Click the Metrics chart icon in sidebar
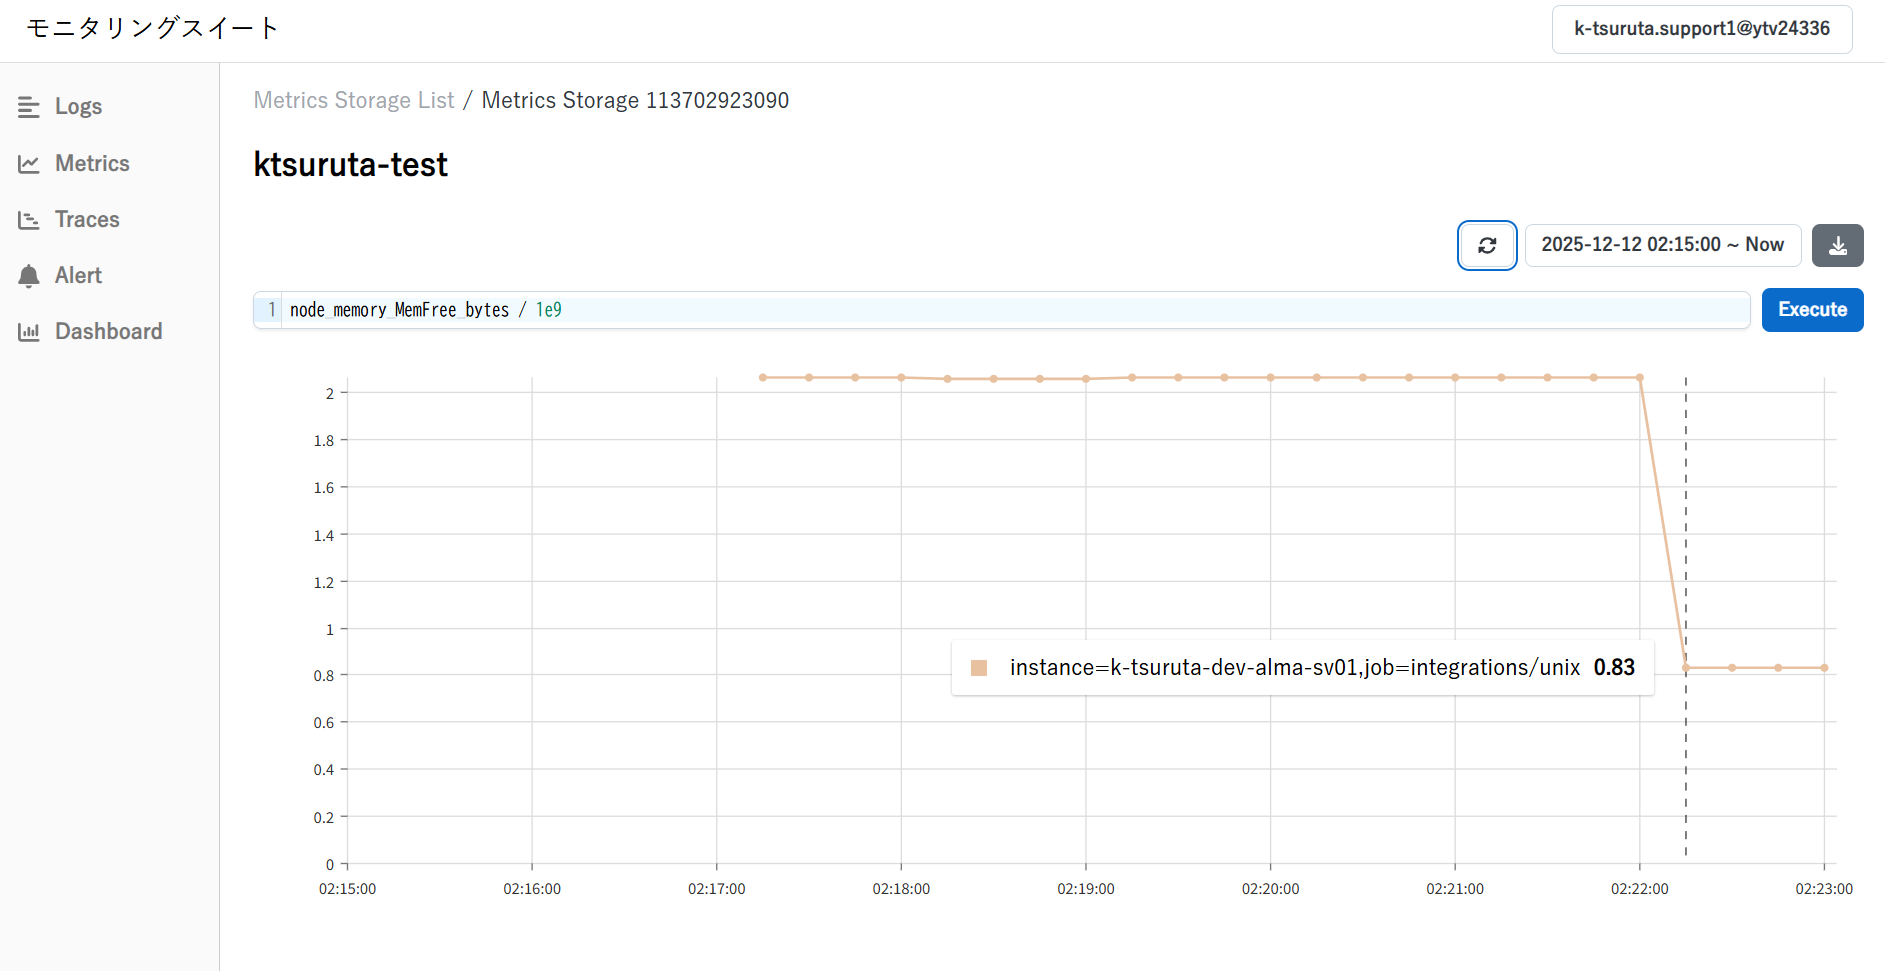Image resolution: width=1885 pixels, height=971 pixels. point(29,164)
